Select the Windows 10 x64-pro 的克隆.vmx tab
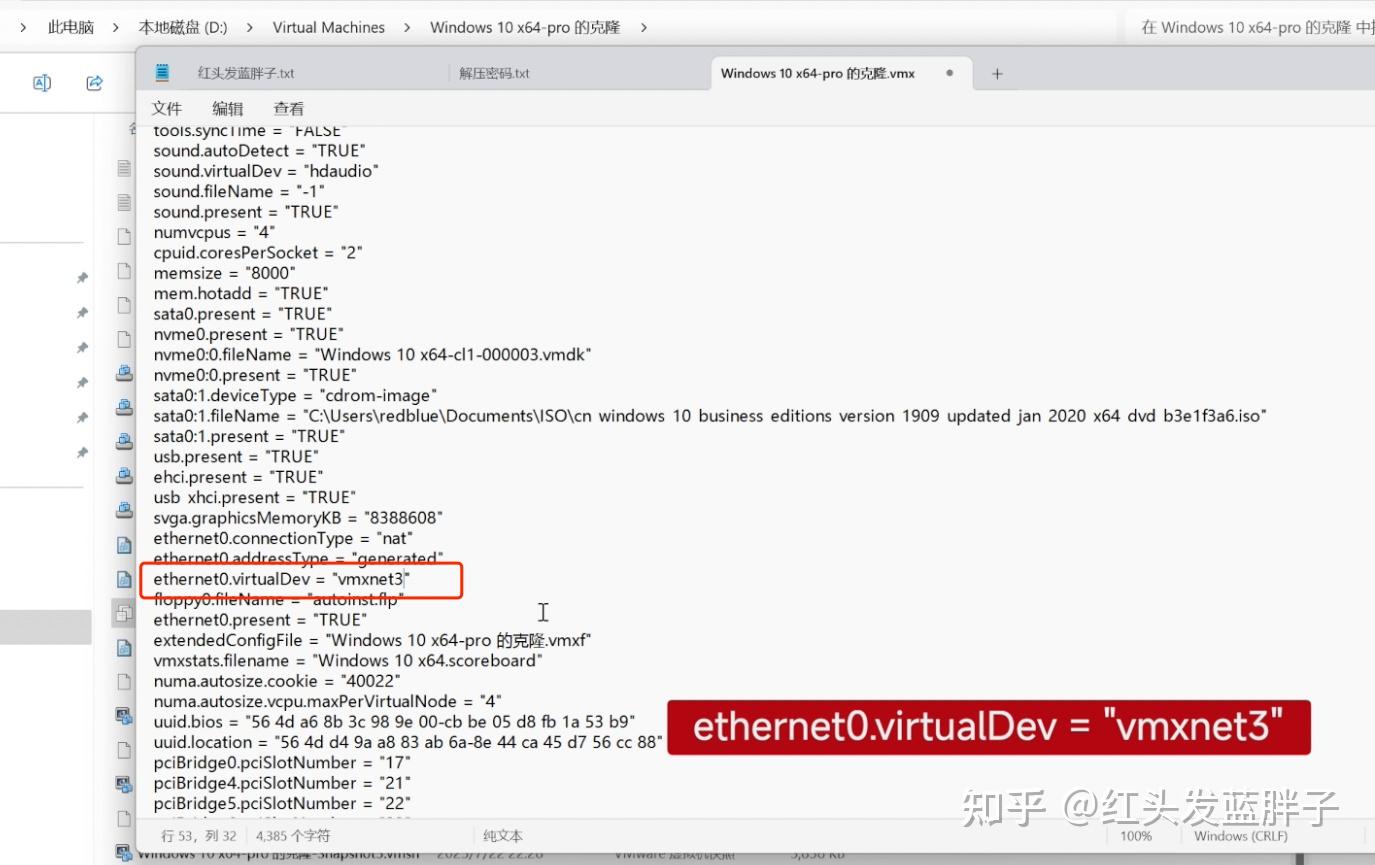Screen dimensions: 1375x865 coord(817,73)
